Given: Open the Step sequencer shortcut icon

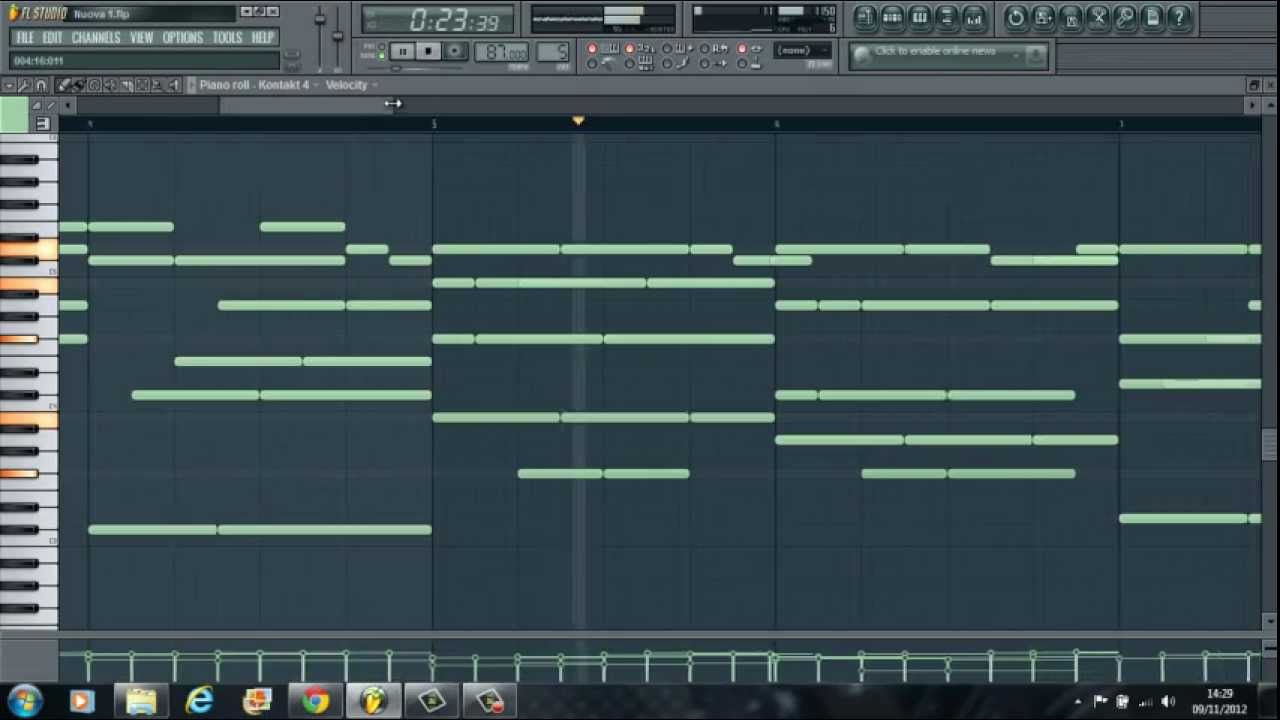Looking at the screenshot, I should (893, 17).
